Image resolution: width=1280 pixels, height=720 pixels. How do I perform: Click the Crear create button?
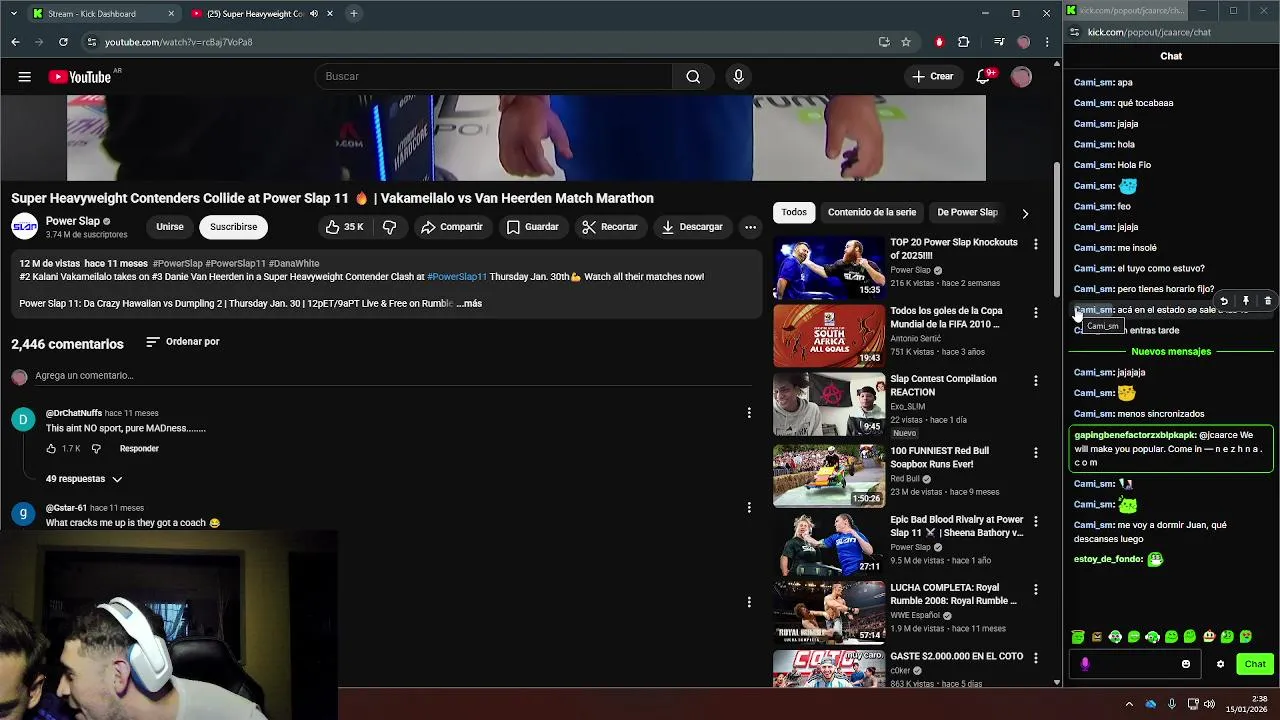click(x=933, y=77)
